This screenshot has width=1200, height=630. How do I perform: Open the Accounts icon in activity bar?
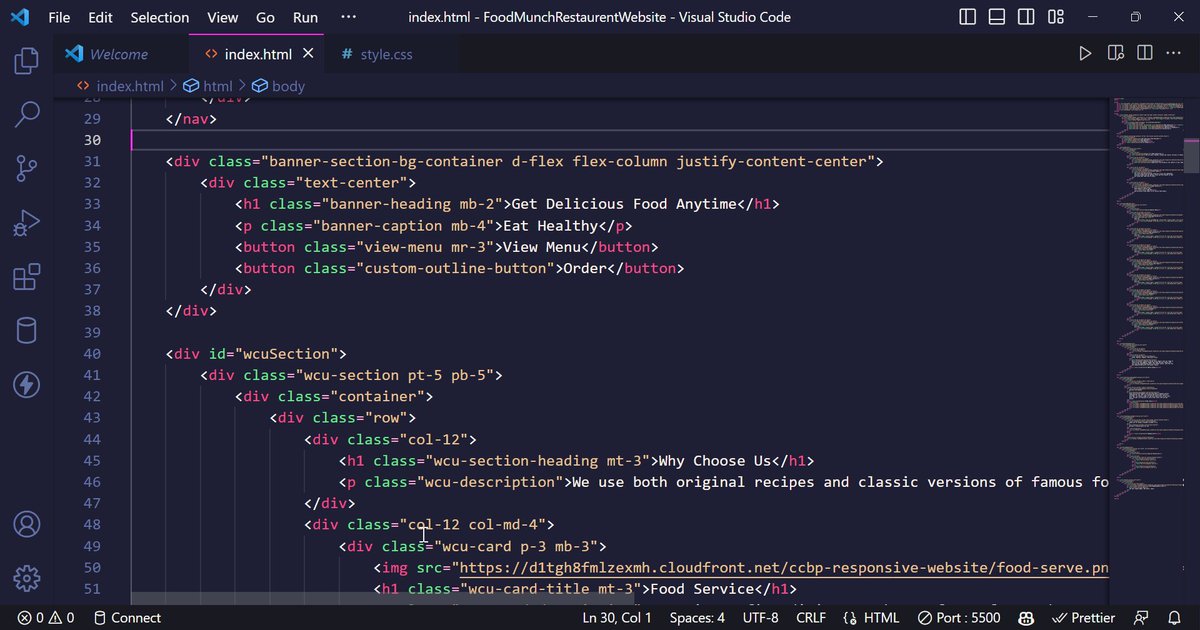click(x=27, y=524)
